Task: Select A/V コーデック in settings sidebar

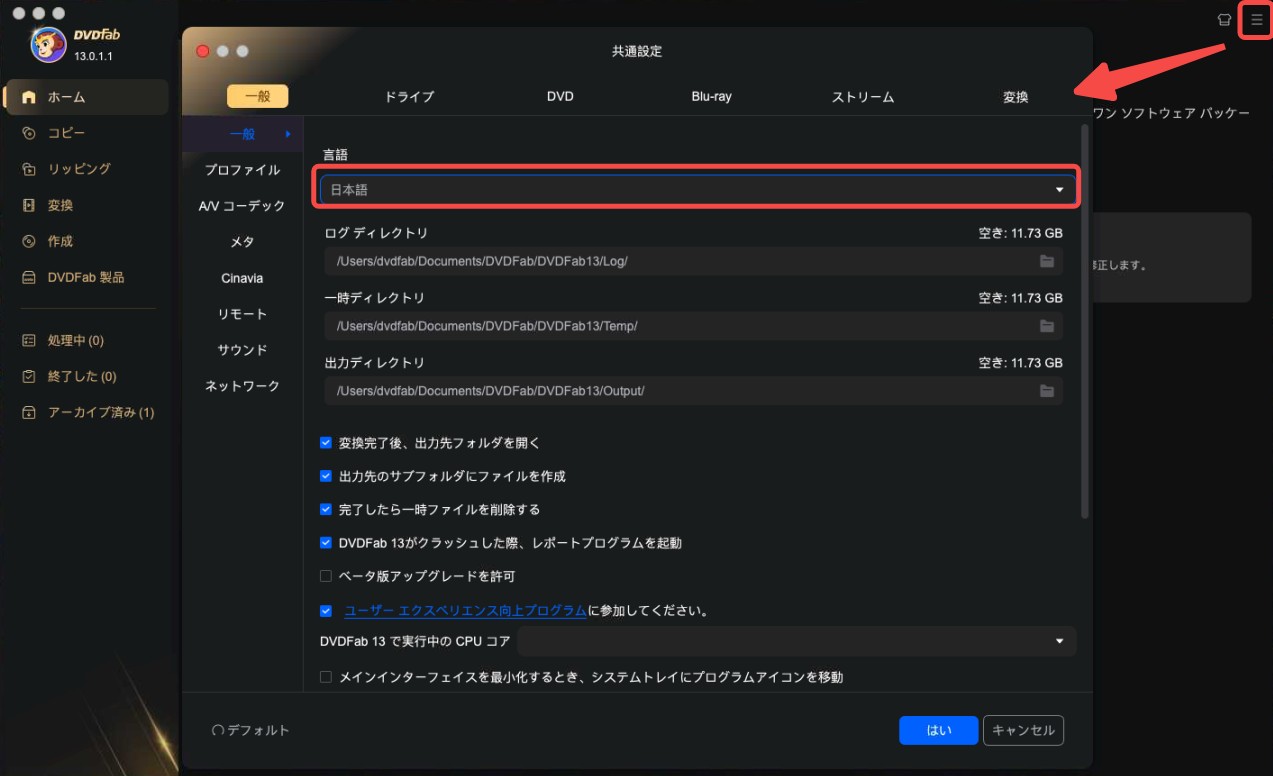Action: [x=242, y=206]
